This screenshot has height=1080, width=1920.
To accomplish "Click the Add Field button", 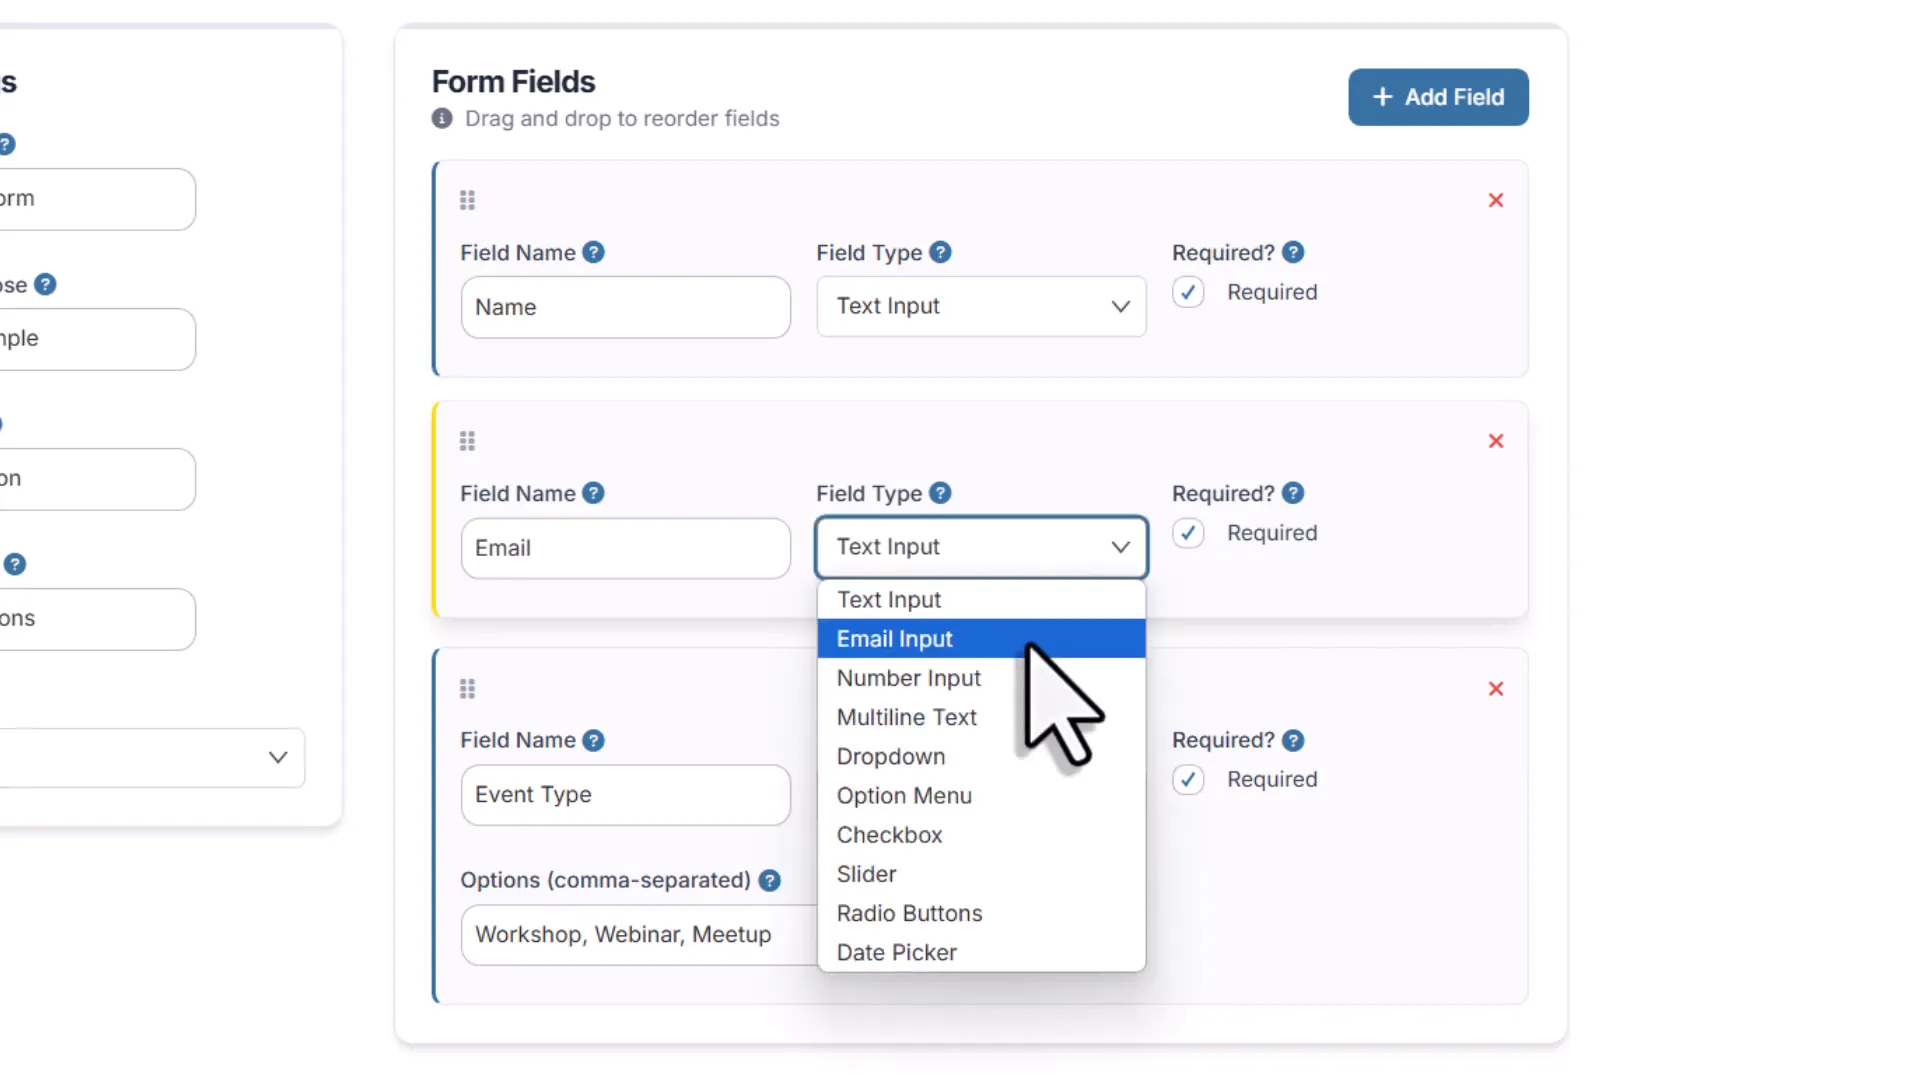I will point(1437,97).
